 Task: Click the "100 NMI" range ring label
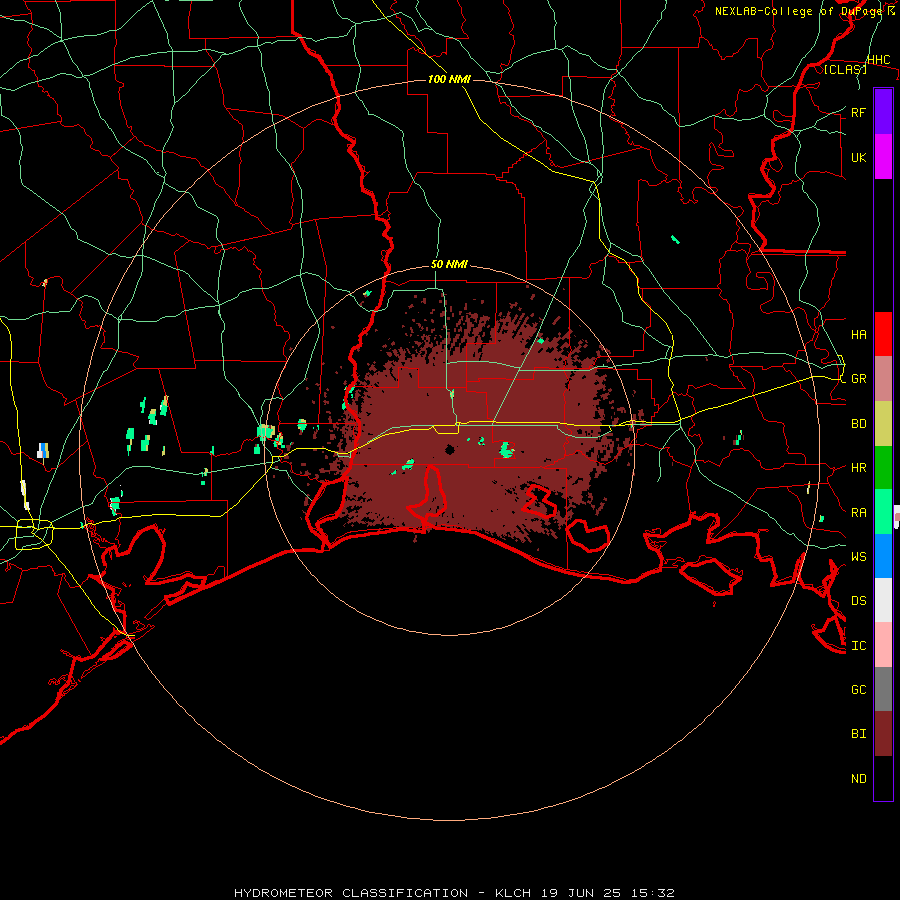[449, 79]
